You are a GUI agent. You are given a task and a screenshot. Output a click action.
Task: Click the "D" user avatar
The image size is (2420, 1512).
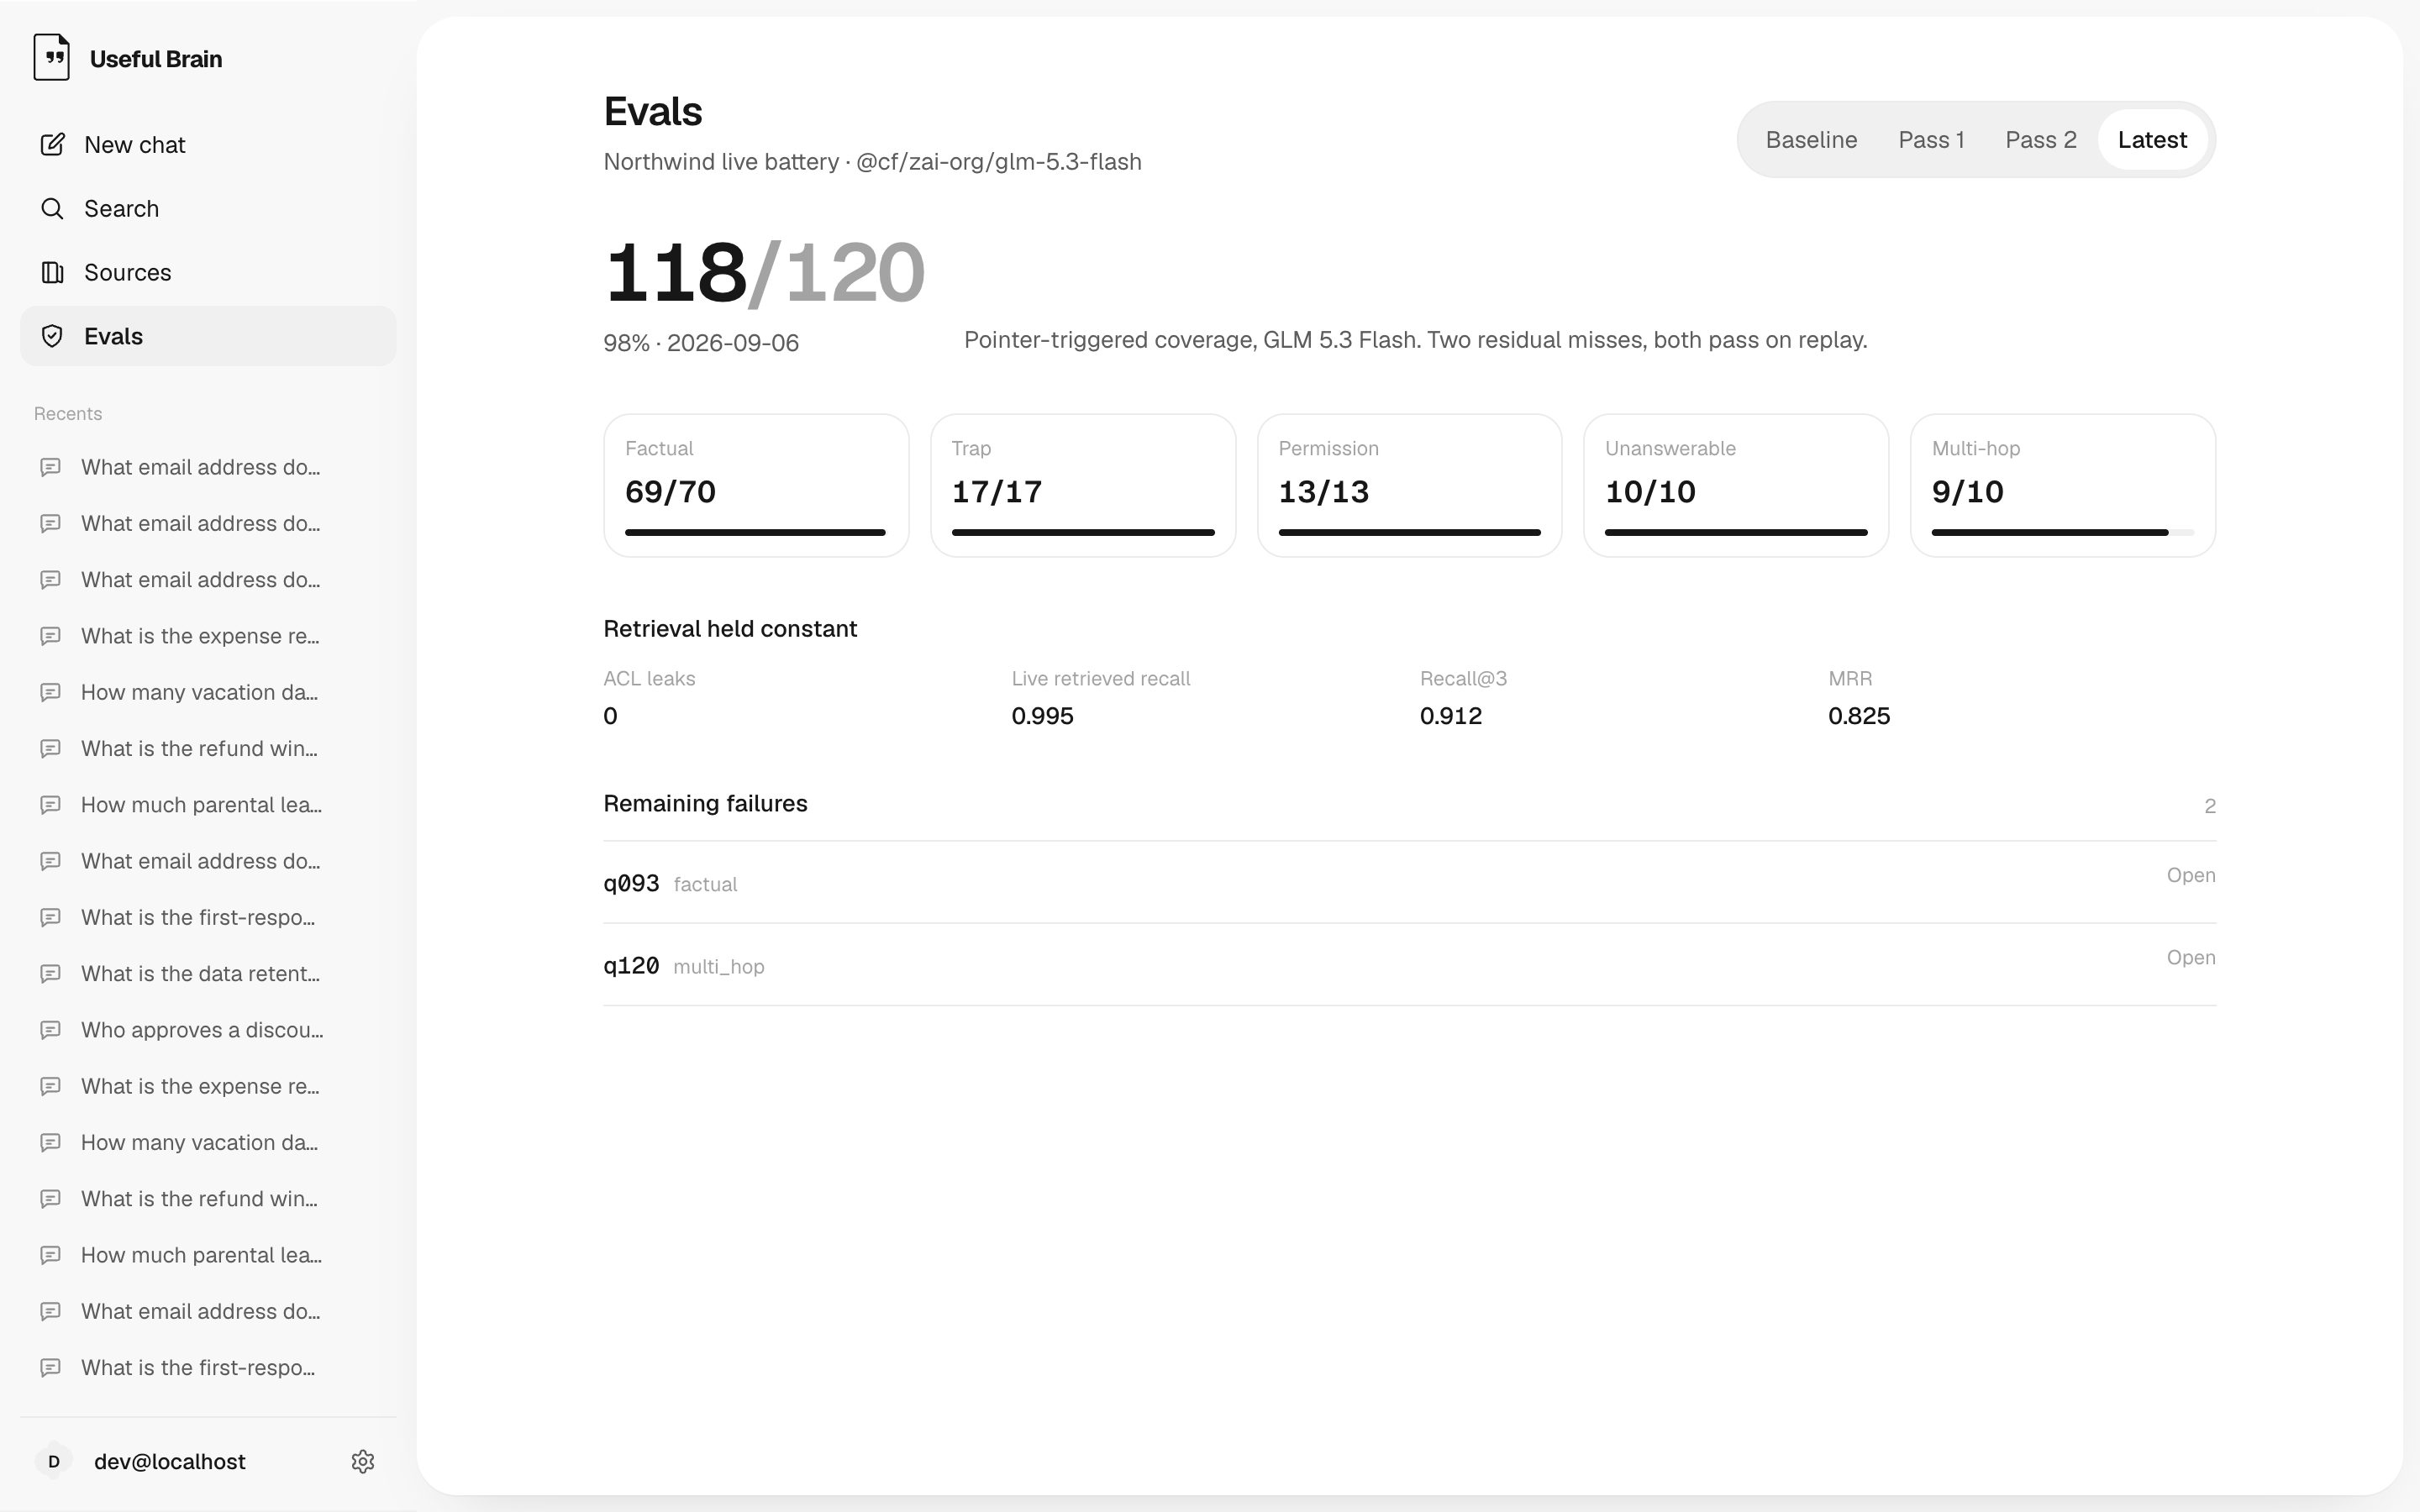click(54, 1461)
